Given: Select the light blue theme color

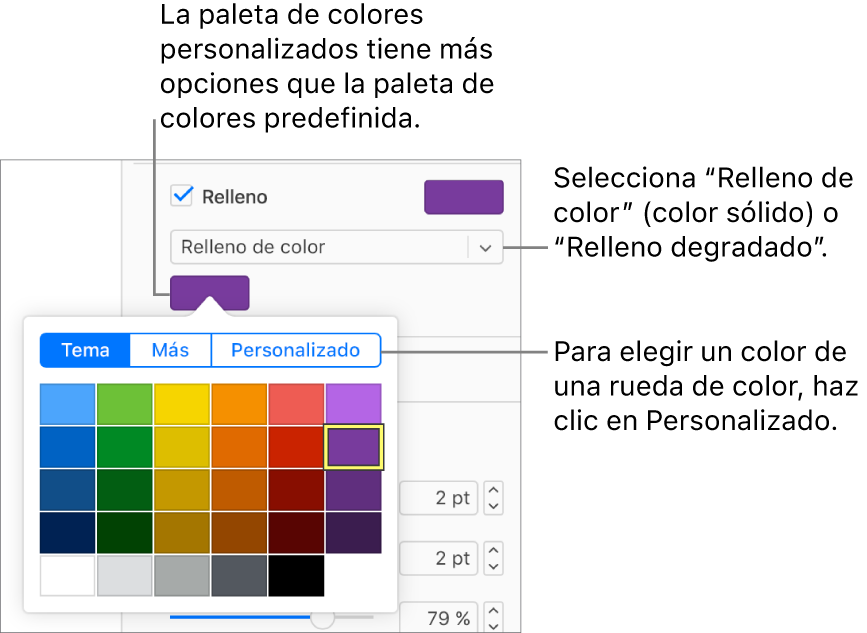Looking at the screenshot, I should (66, 403).
